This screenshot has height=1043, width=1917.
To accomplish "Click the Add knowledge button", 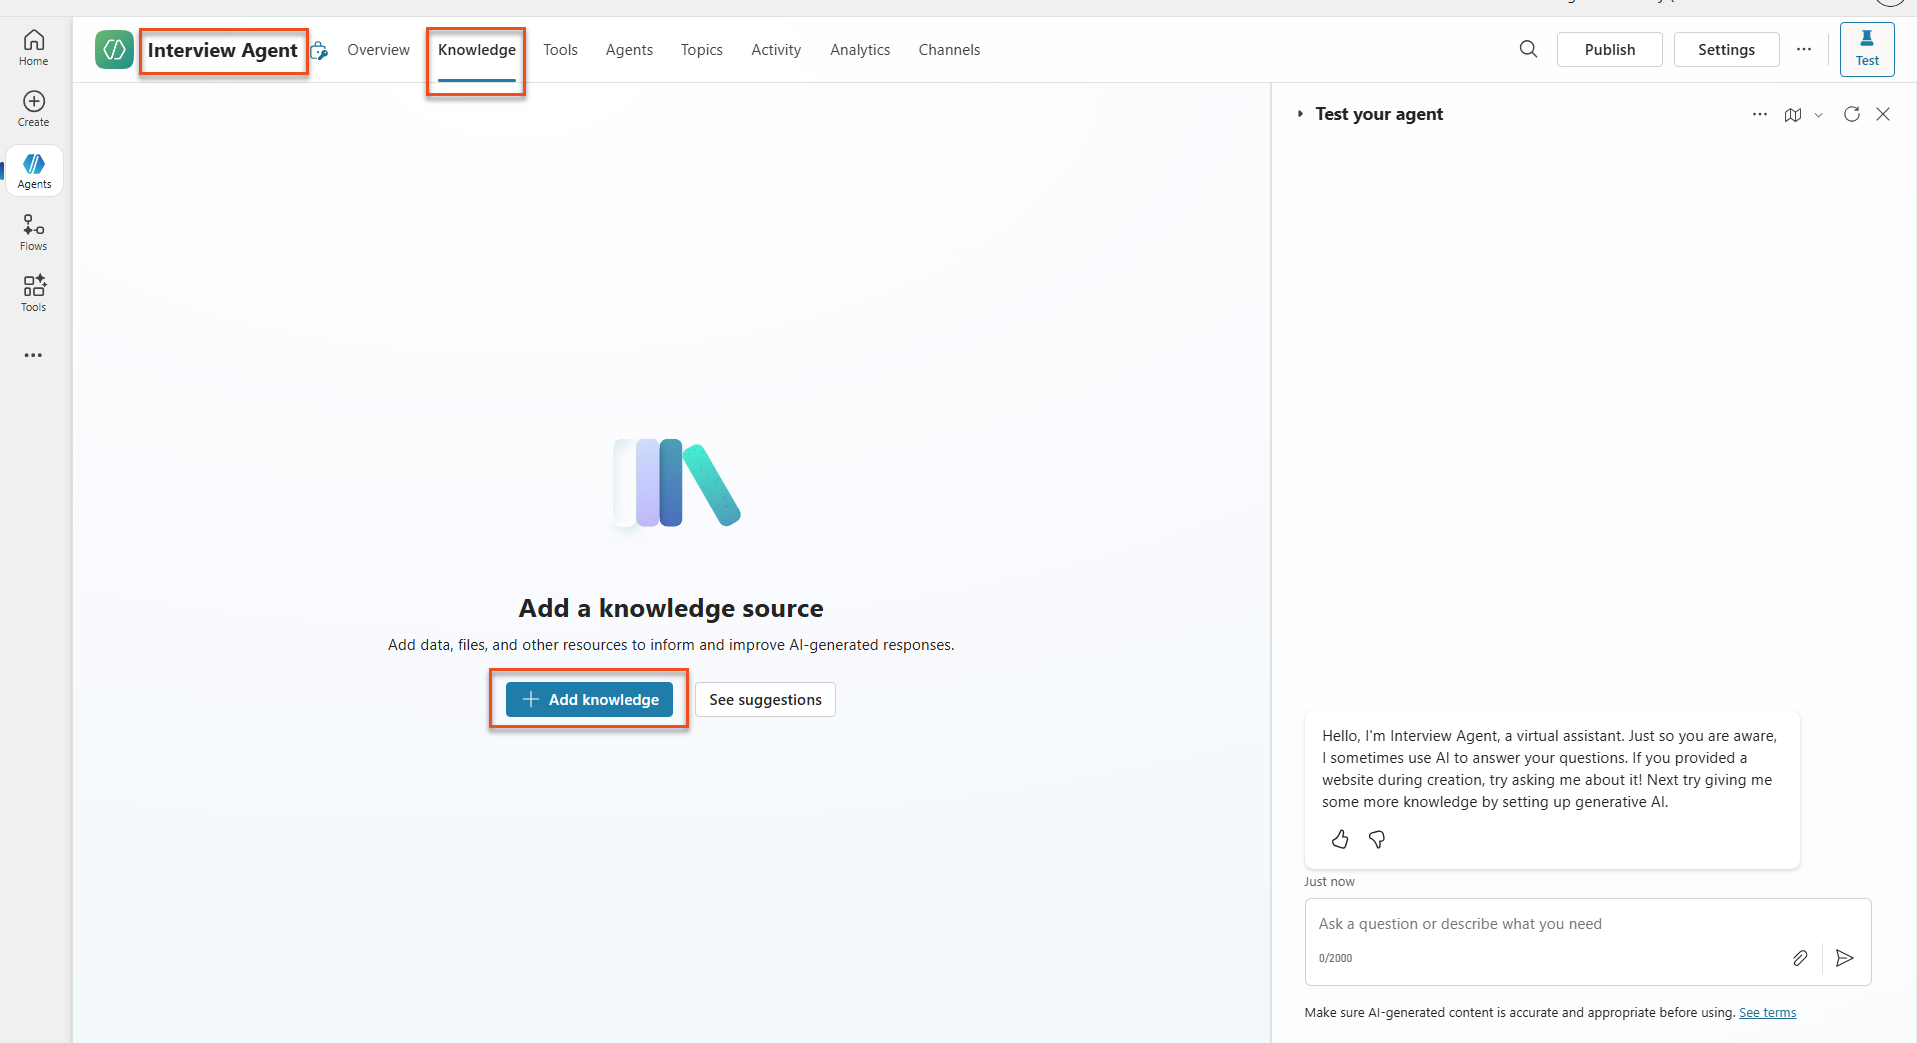I will [x=589, y=699].
